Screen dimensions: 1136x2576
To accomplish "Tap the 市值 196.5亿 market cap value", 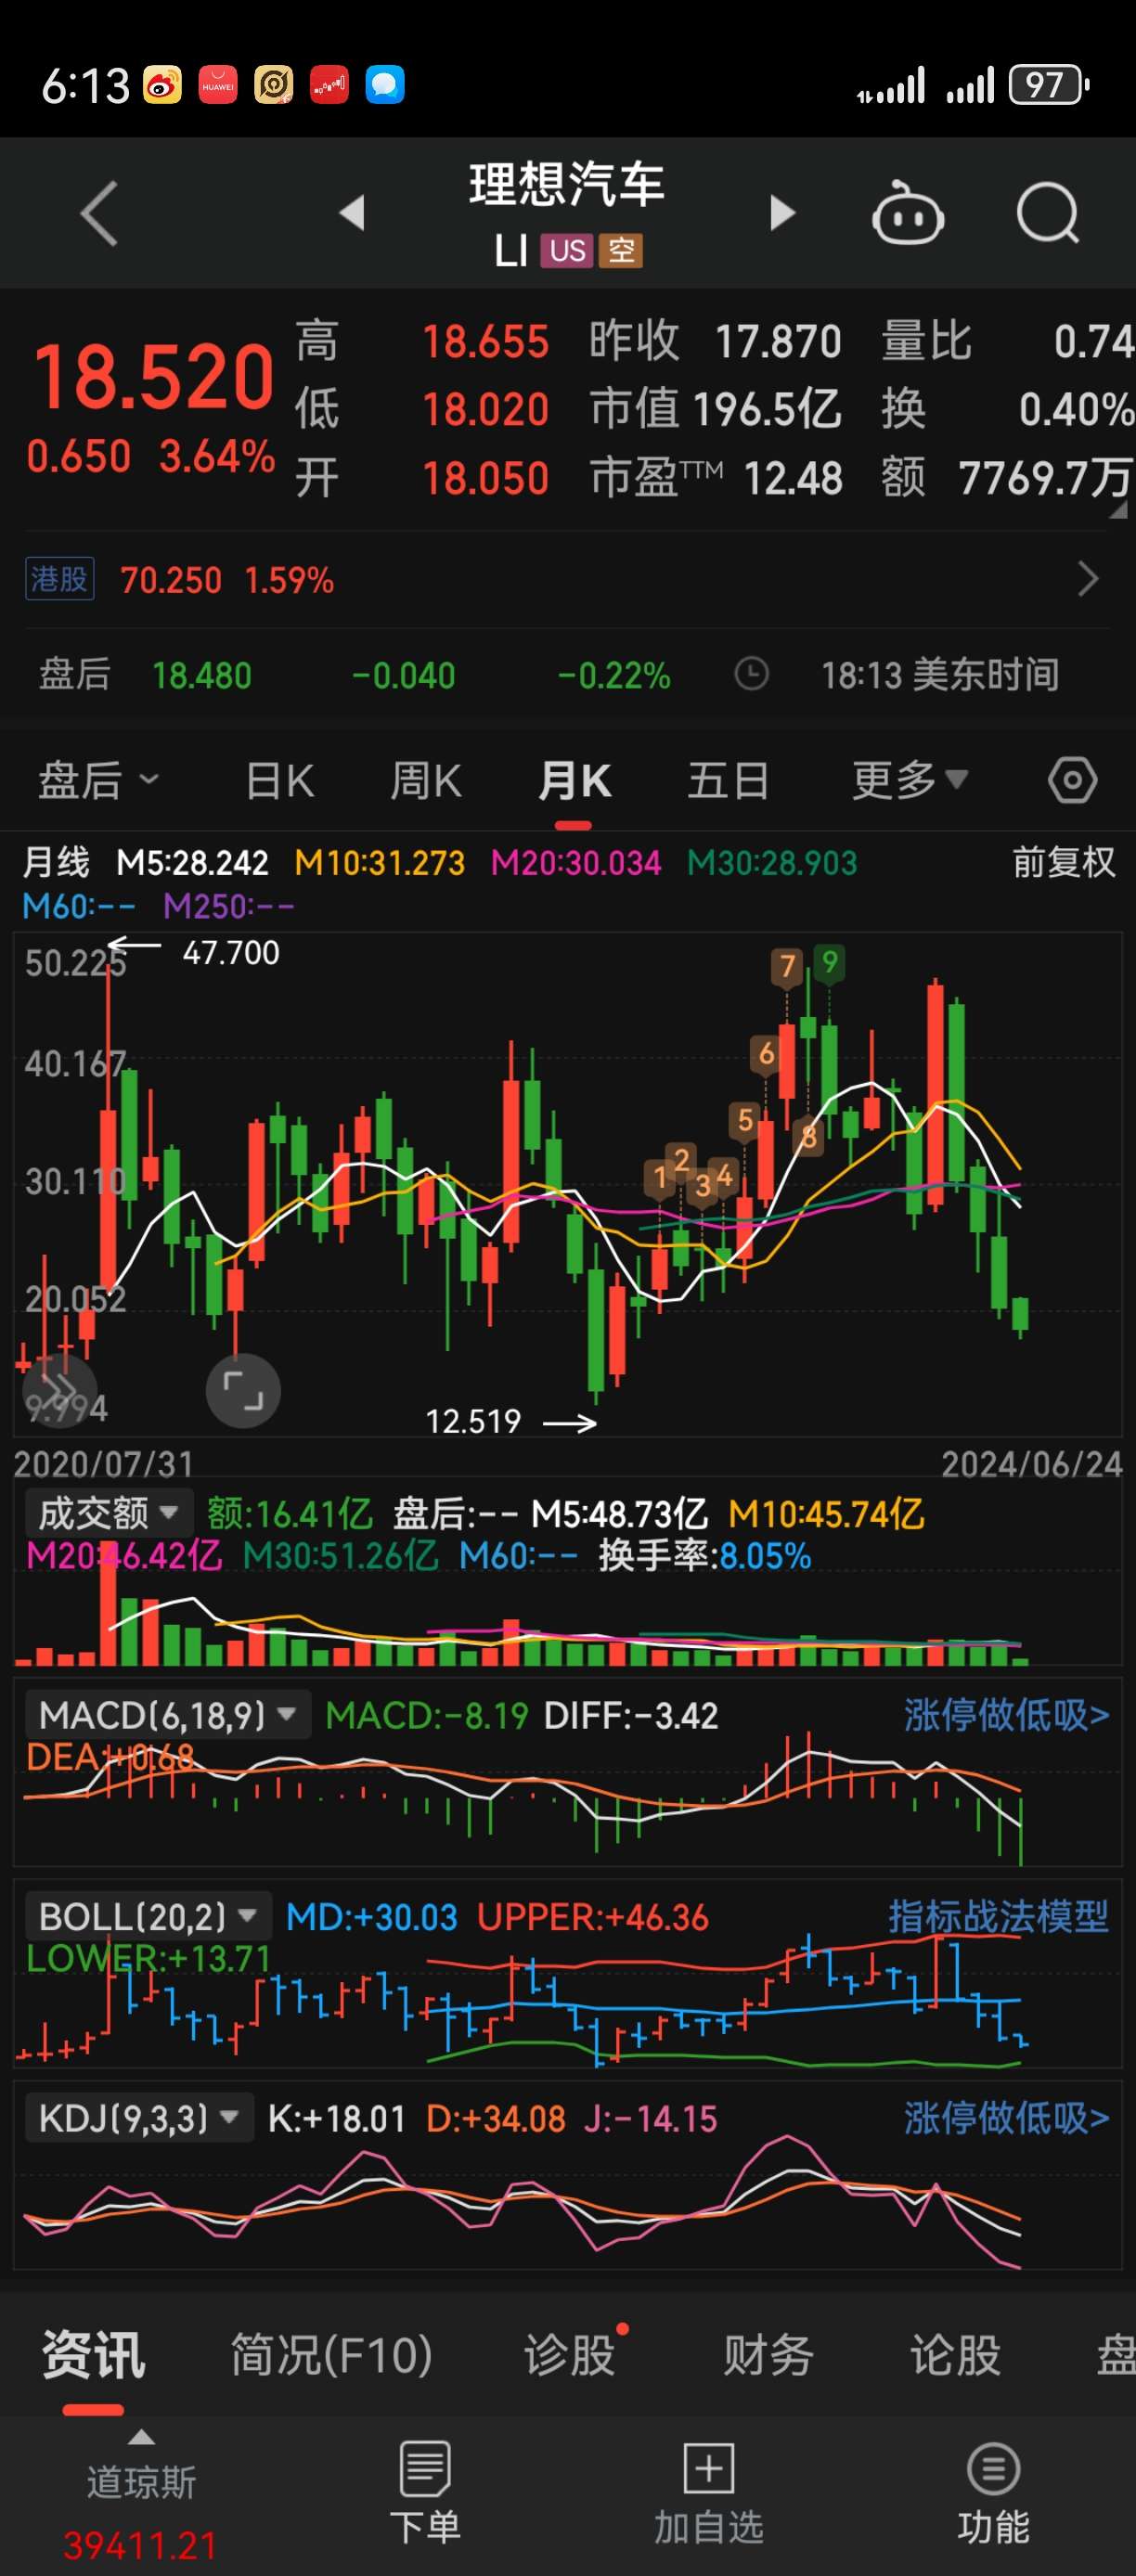I will [716, 409].
